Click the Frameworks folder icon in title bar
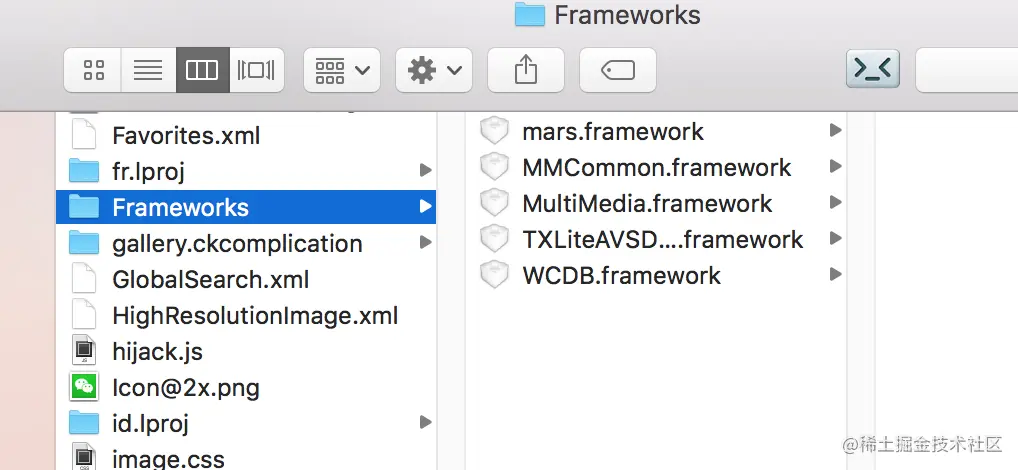 pyautogui.click(x=530, y=15)
